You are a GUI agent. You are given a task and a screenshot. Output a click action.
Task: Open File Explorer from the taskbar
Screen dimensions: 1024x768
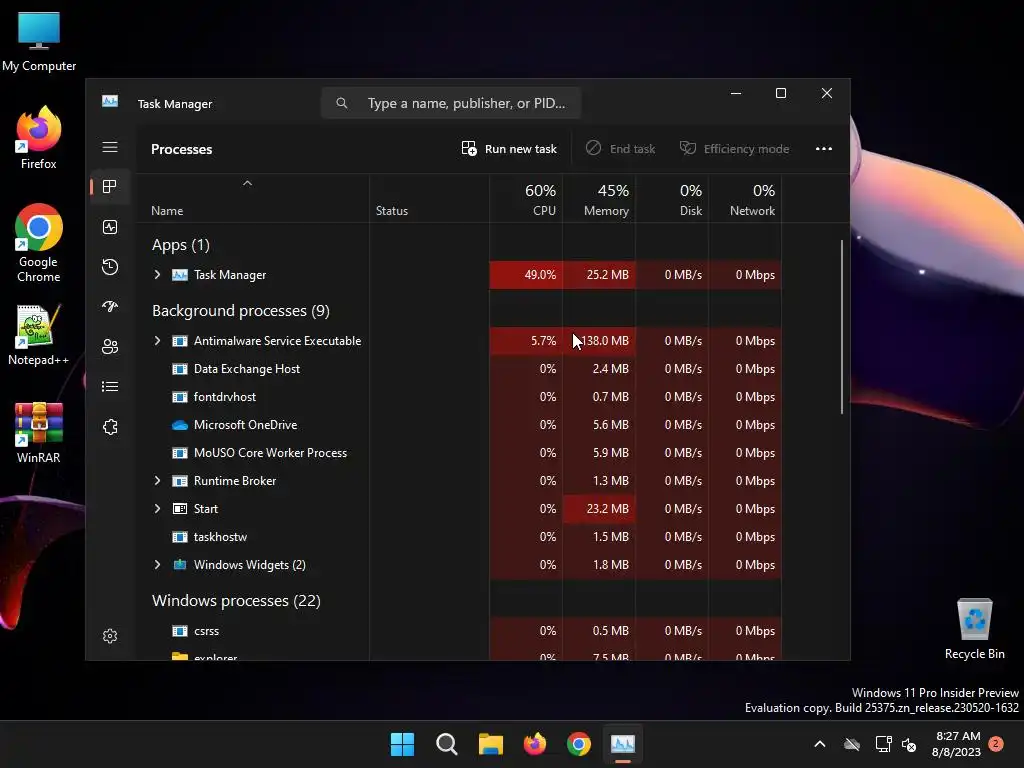490,744
